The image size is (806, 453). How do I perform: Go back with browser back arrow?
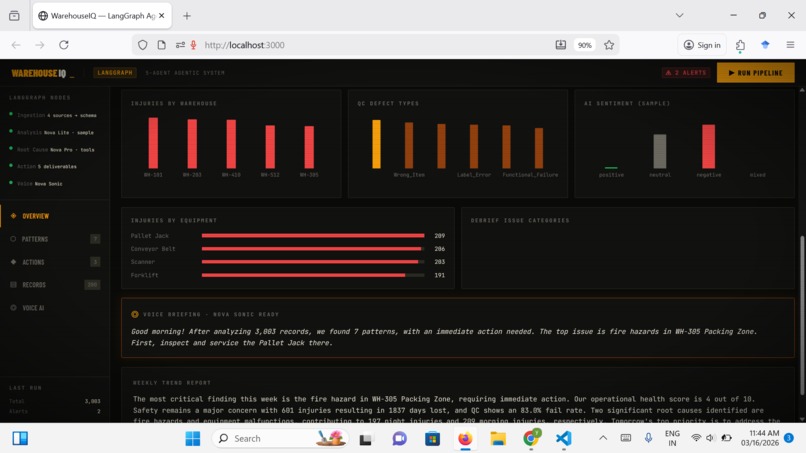tap(16, 45)
